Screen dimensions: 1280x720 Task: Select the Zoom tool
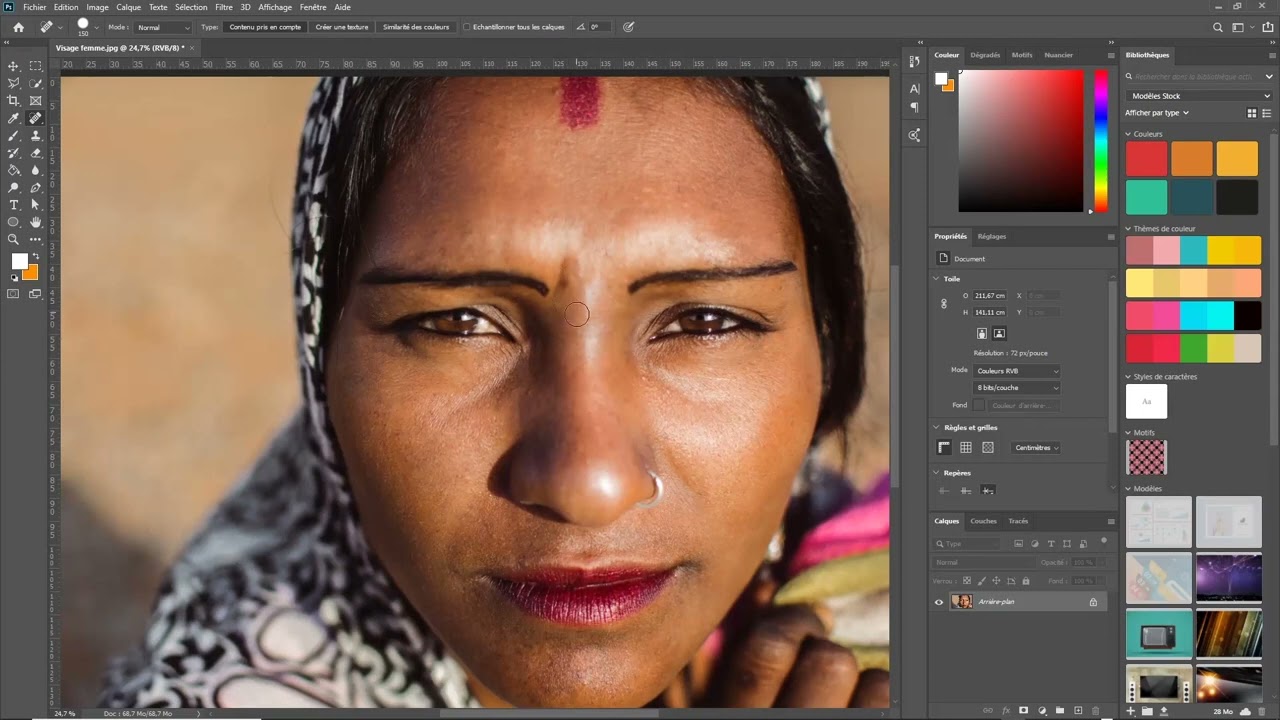click(x=14, y=239)
